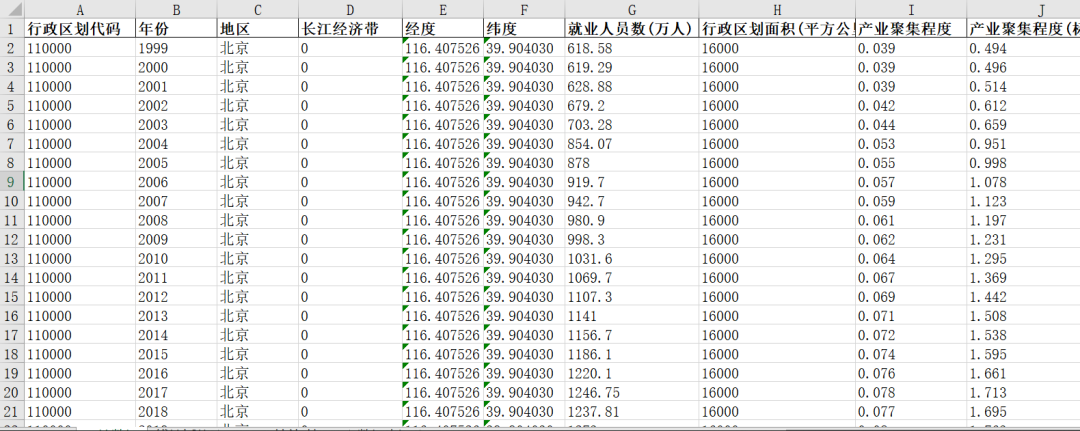1080x431 pixels.
Task: Click employment value '1246.75'
Action: [x=631, y=392]
